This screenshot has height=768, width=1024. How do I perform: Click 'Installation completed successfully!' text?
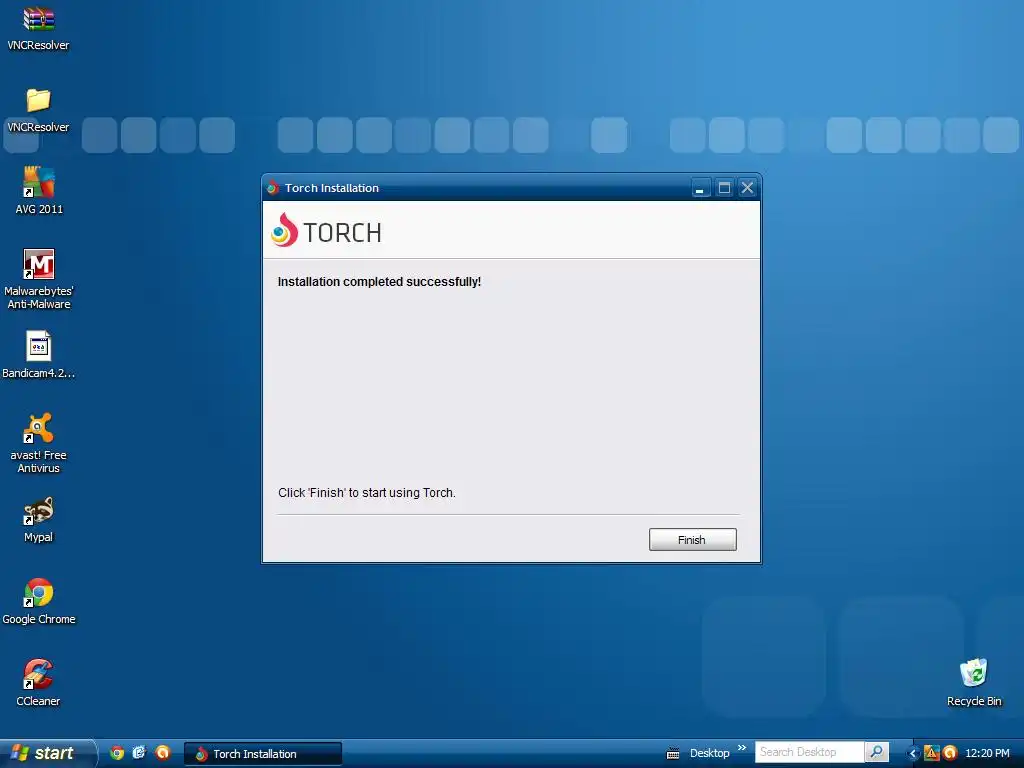(x=379, y=281)
